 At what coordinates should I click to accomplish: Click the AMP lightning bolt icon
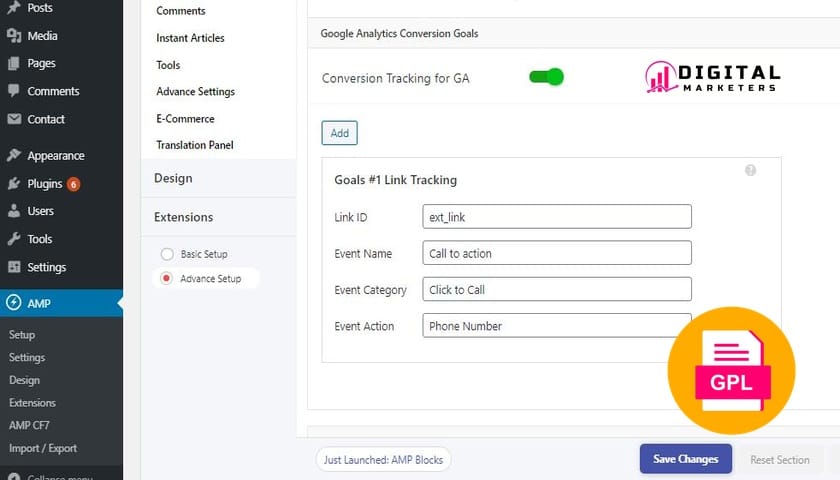(14, 303)
